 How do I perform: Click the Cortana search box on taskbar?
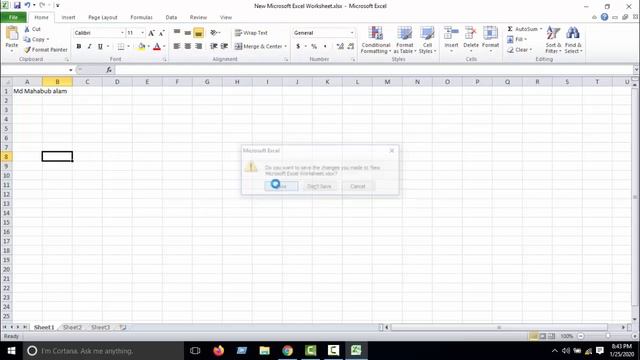104,351
